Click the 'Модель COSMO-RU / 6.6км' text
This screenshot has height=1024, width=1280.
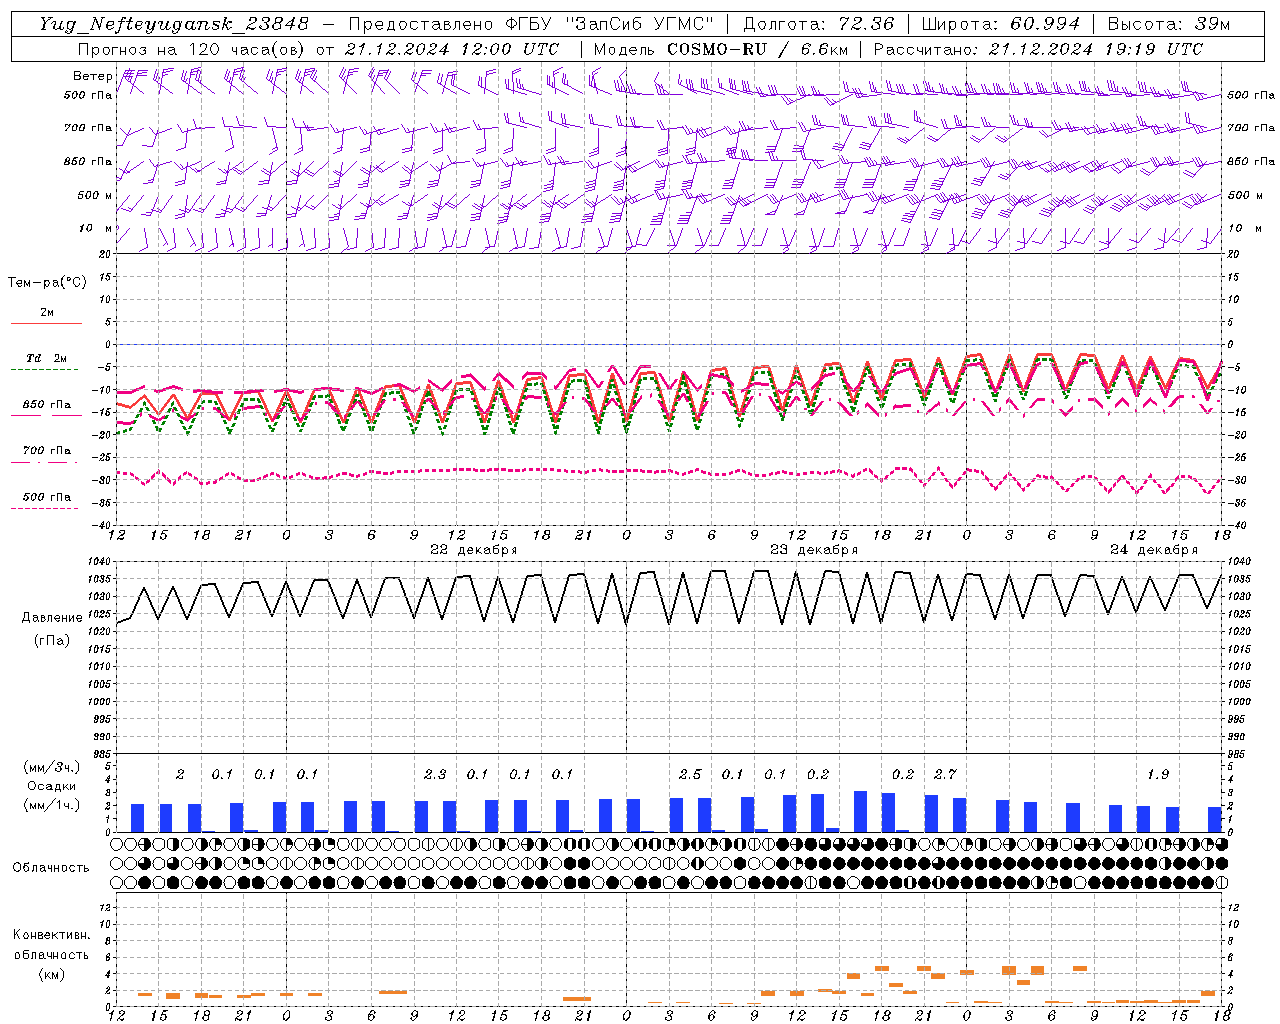click(721, 49)
